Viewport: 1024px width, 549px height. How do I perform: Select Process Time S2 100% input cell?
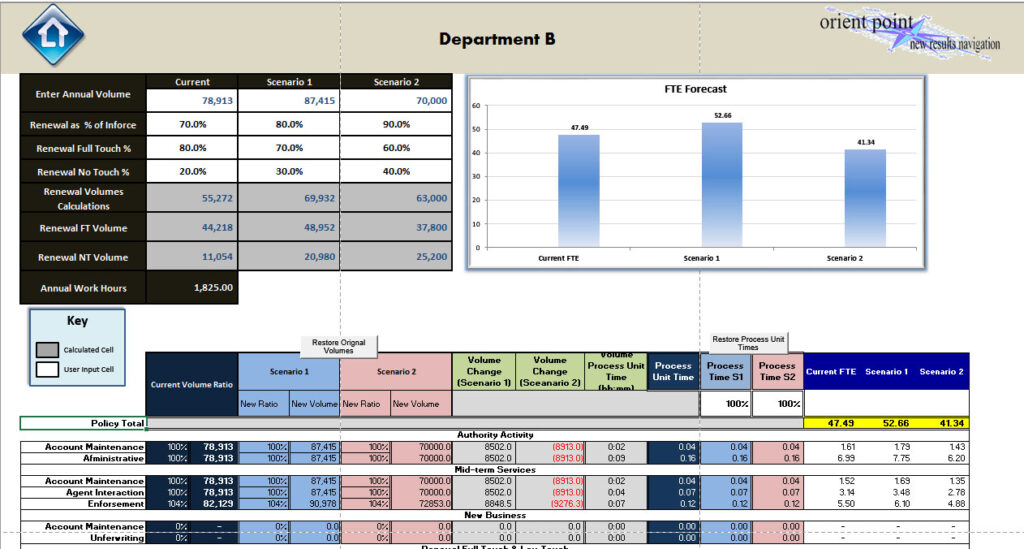[777, 403]
